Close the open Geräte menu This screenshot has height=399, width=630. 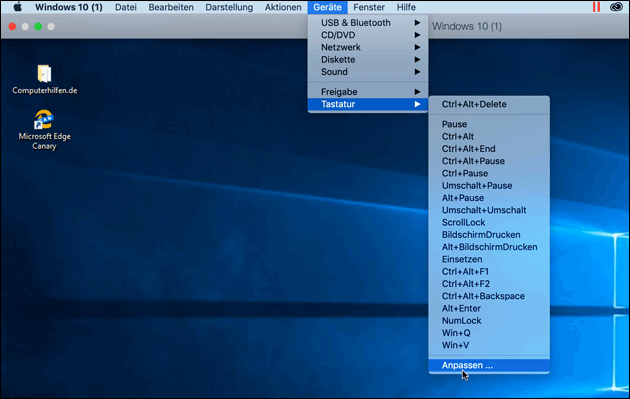pyautogui.click(x=327, y=7)
